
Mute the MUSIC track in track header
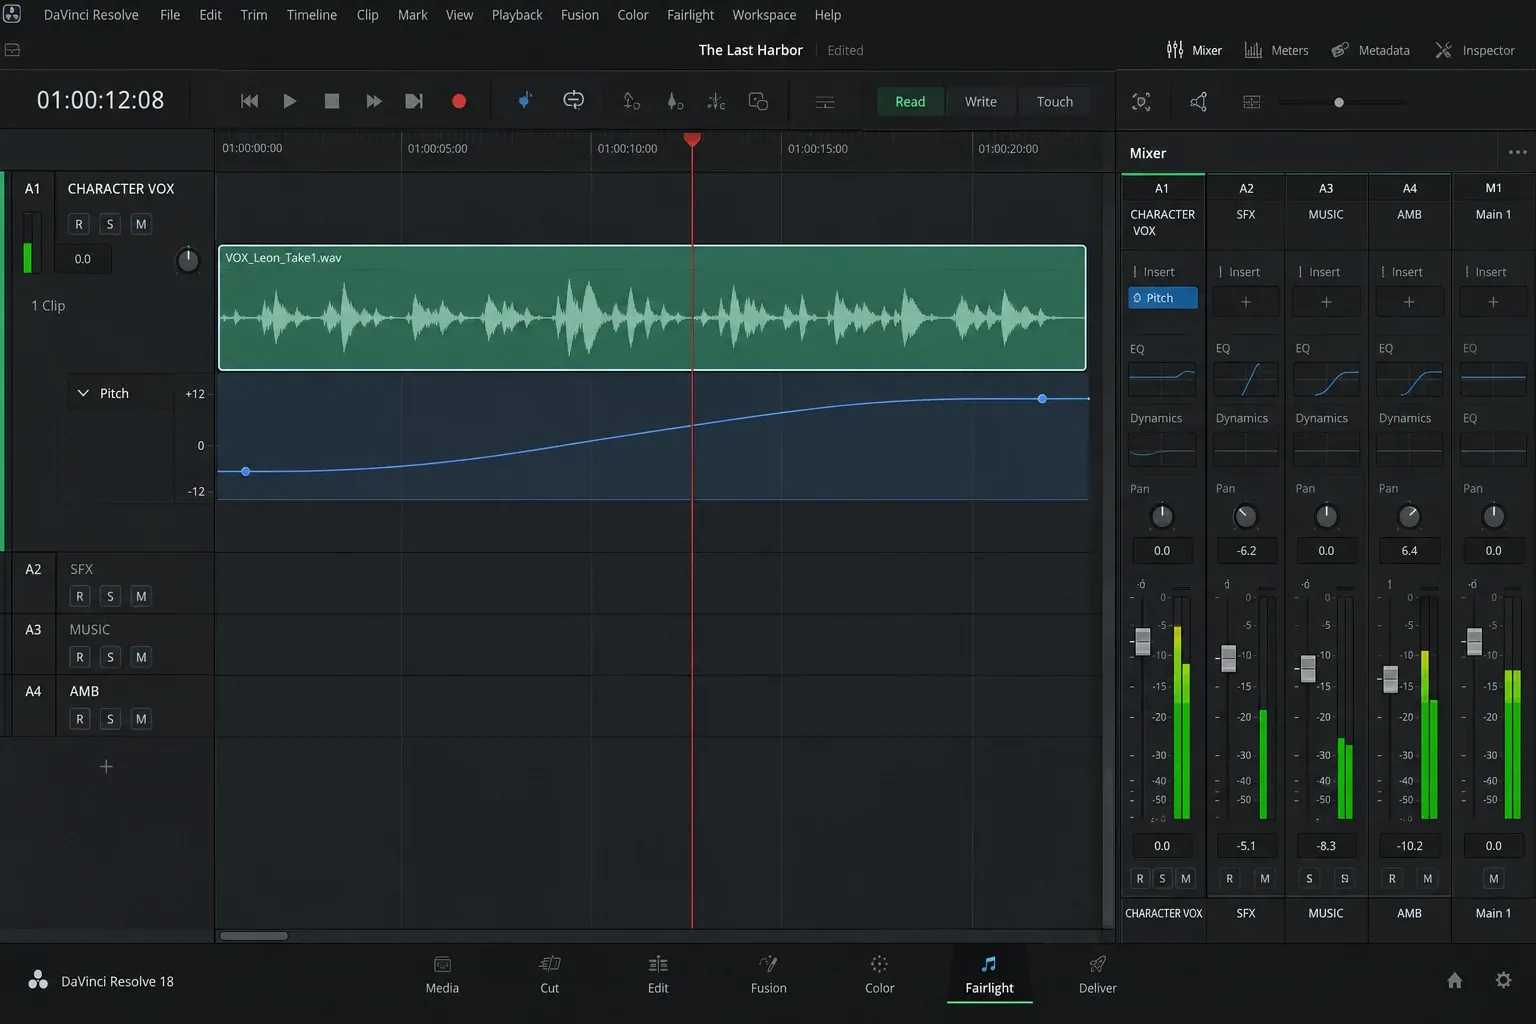[141, 657]
